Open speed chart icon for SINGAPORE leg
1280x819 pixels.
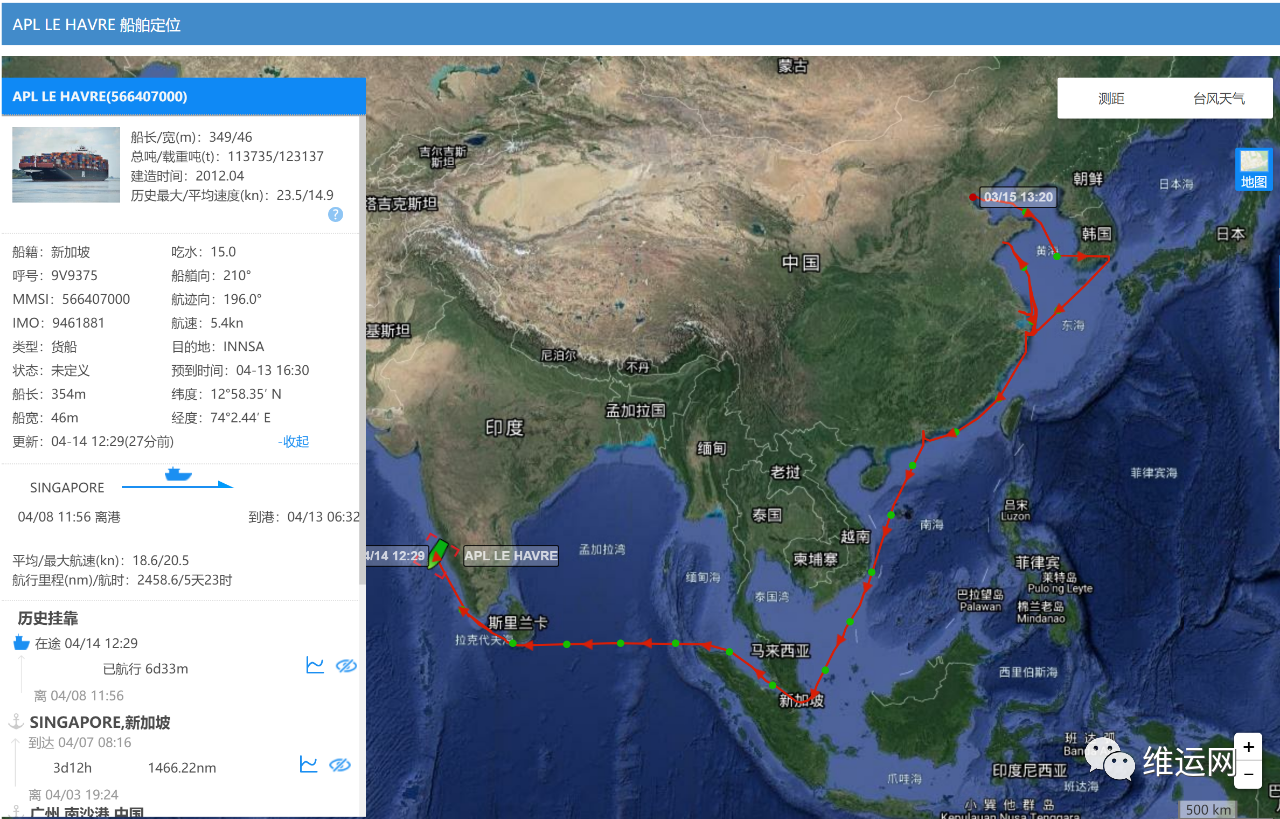(x=309, y=764)
